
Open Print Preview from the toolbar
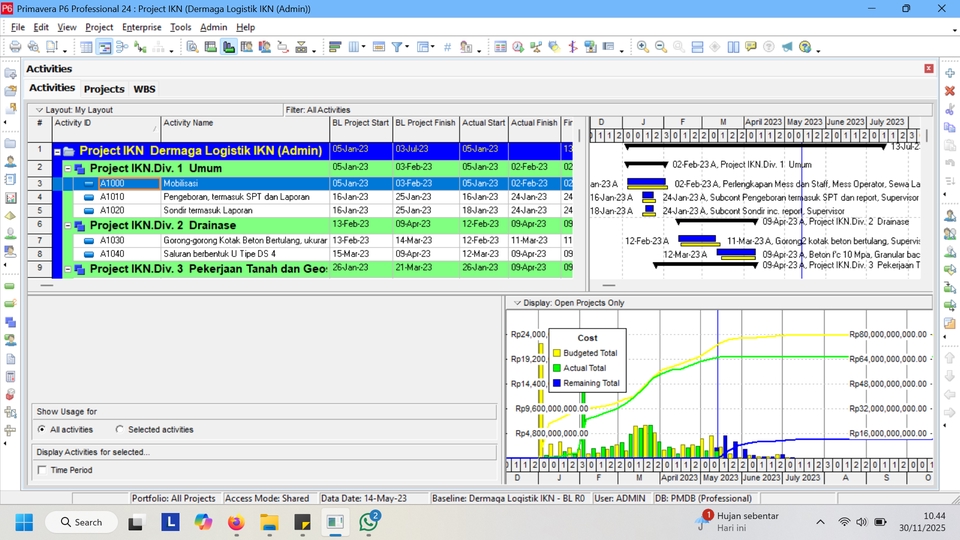tap(34, 47)
